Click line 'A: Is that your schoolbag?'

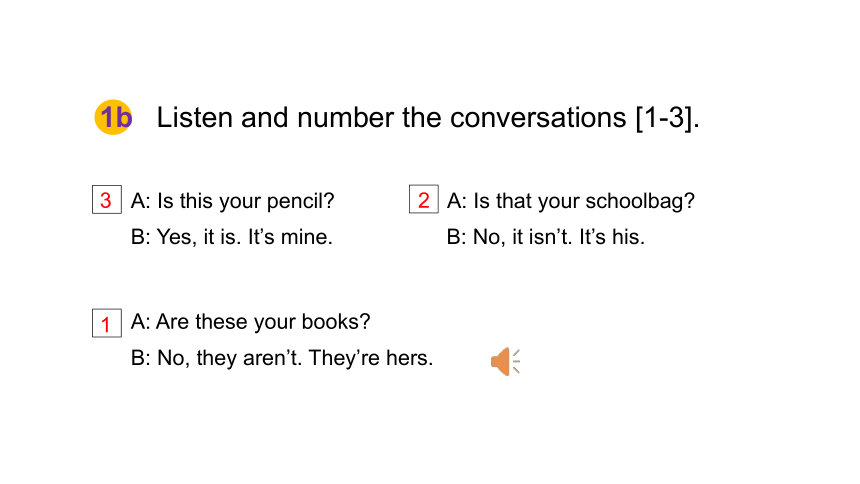coord(570,201)
